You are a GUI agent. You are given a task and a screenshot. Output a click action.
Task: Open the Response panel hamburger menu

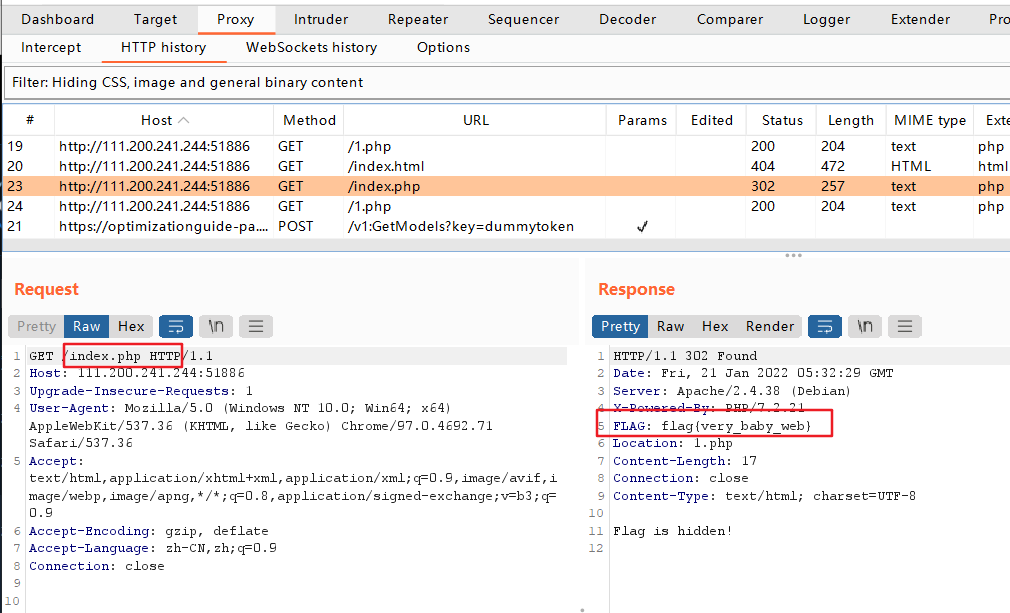point(905,326)
